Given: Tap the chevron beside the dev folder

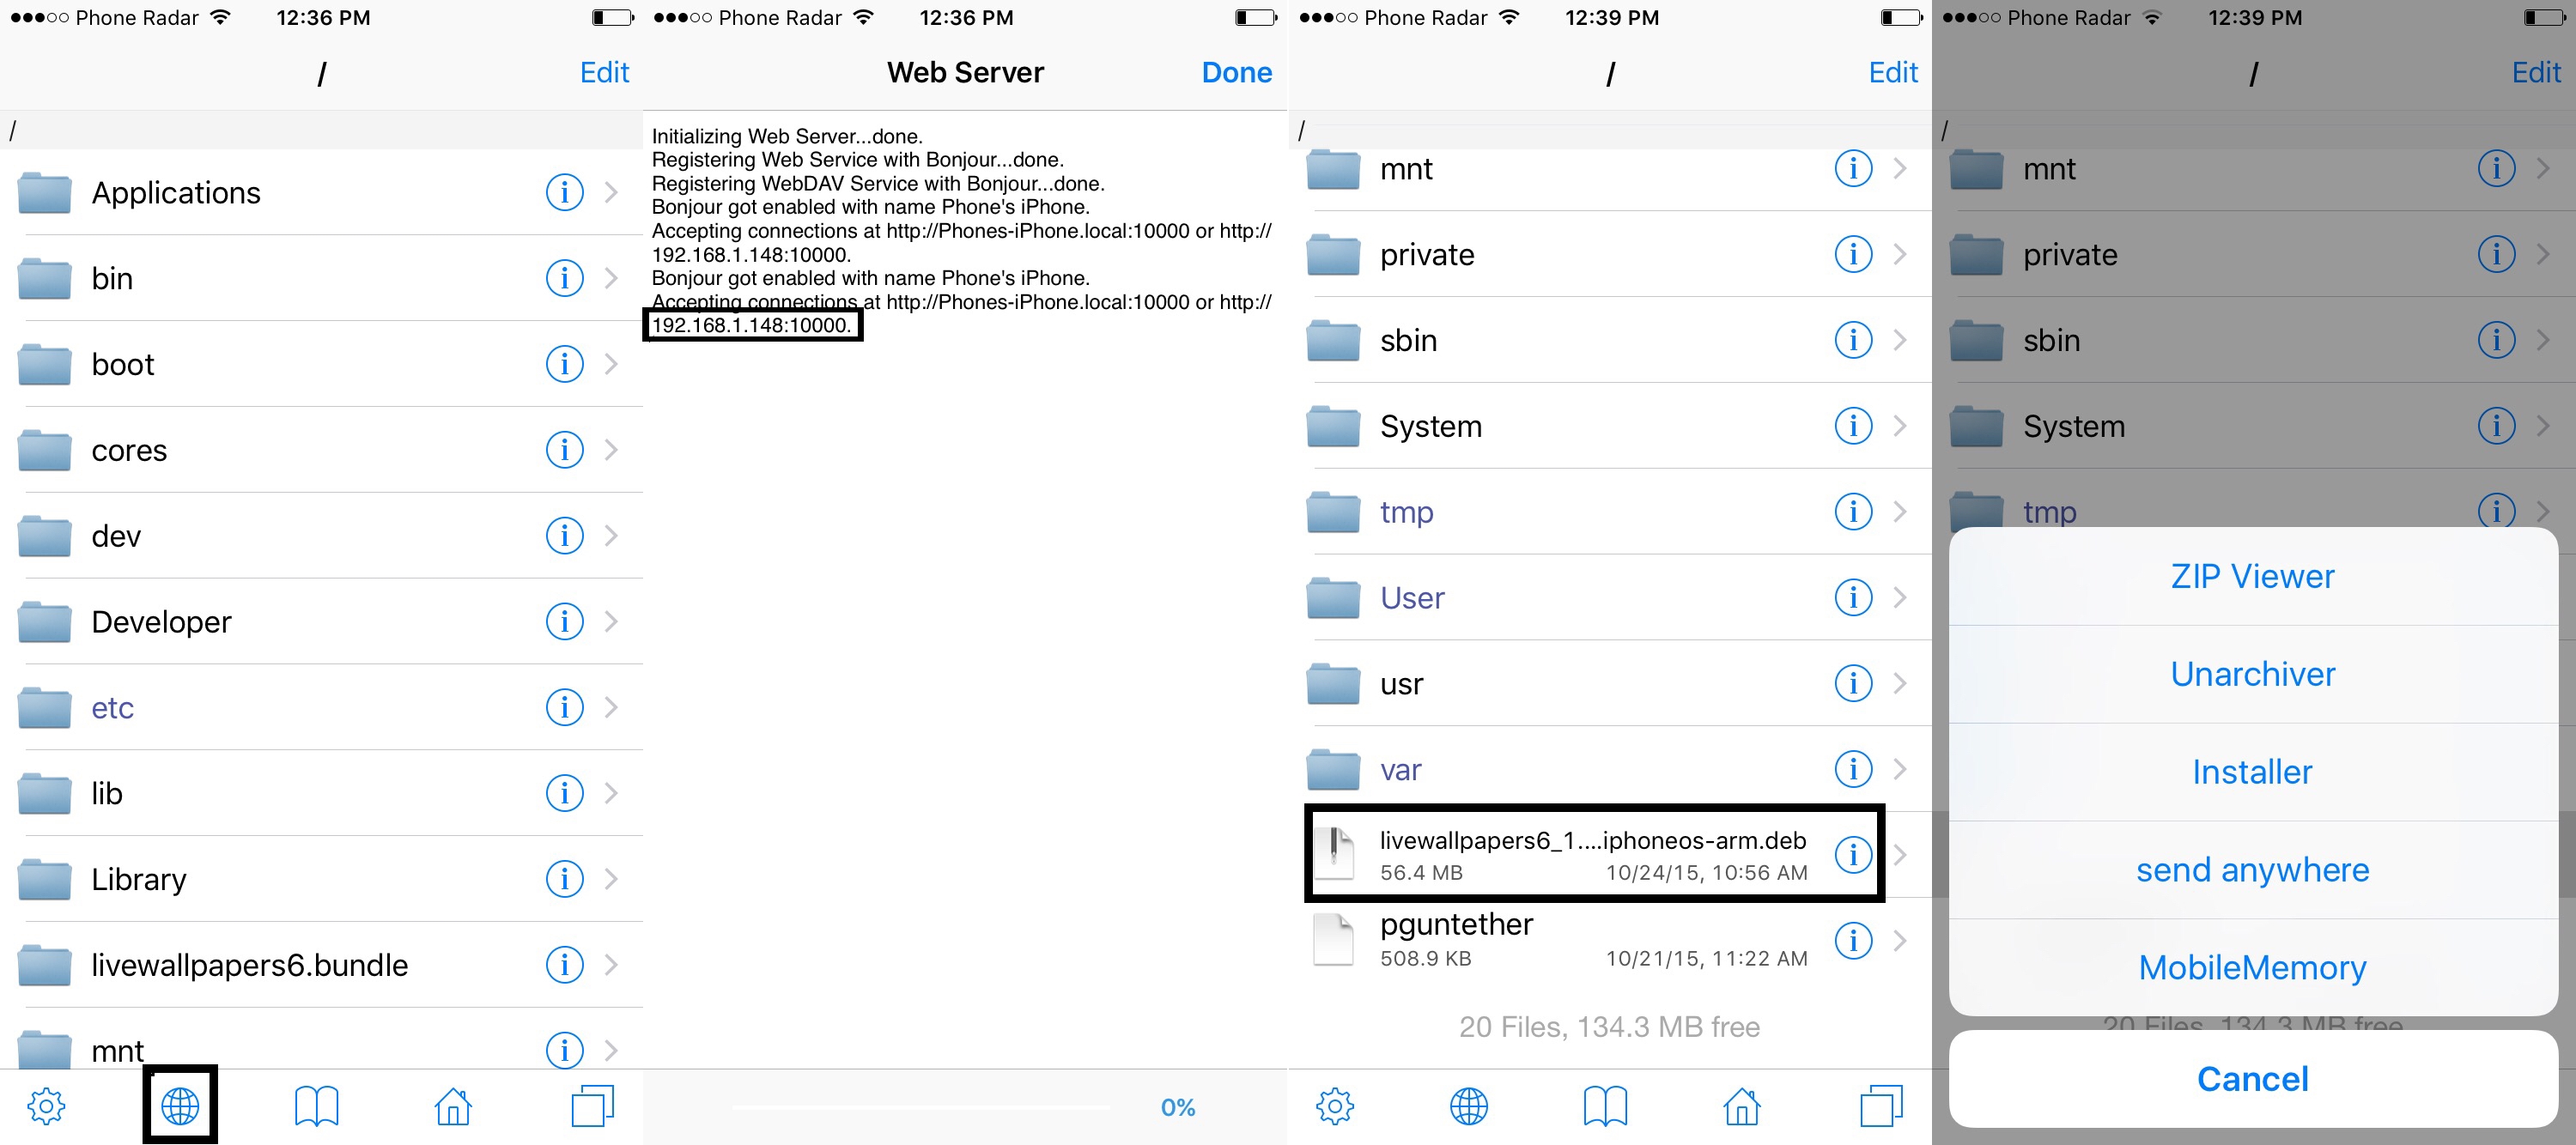Looking at the screenshot, I should click(611, 536).
